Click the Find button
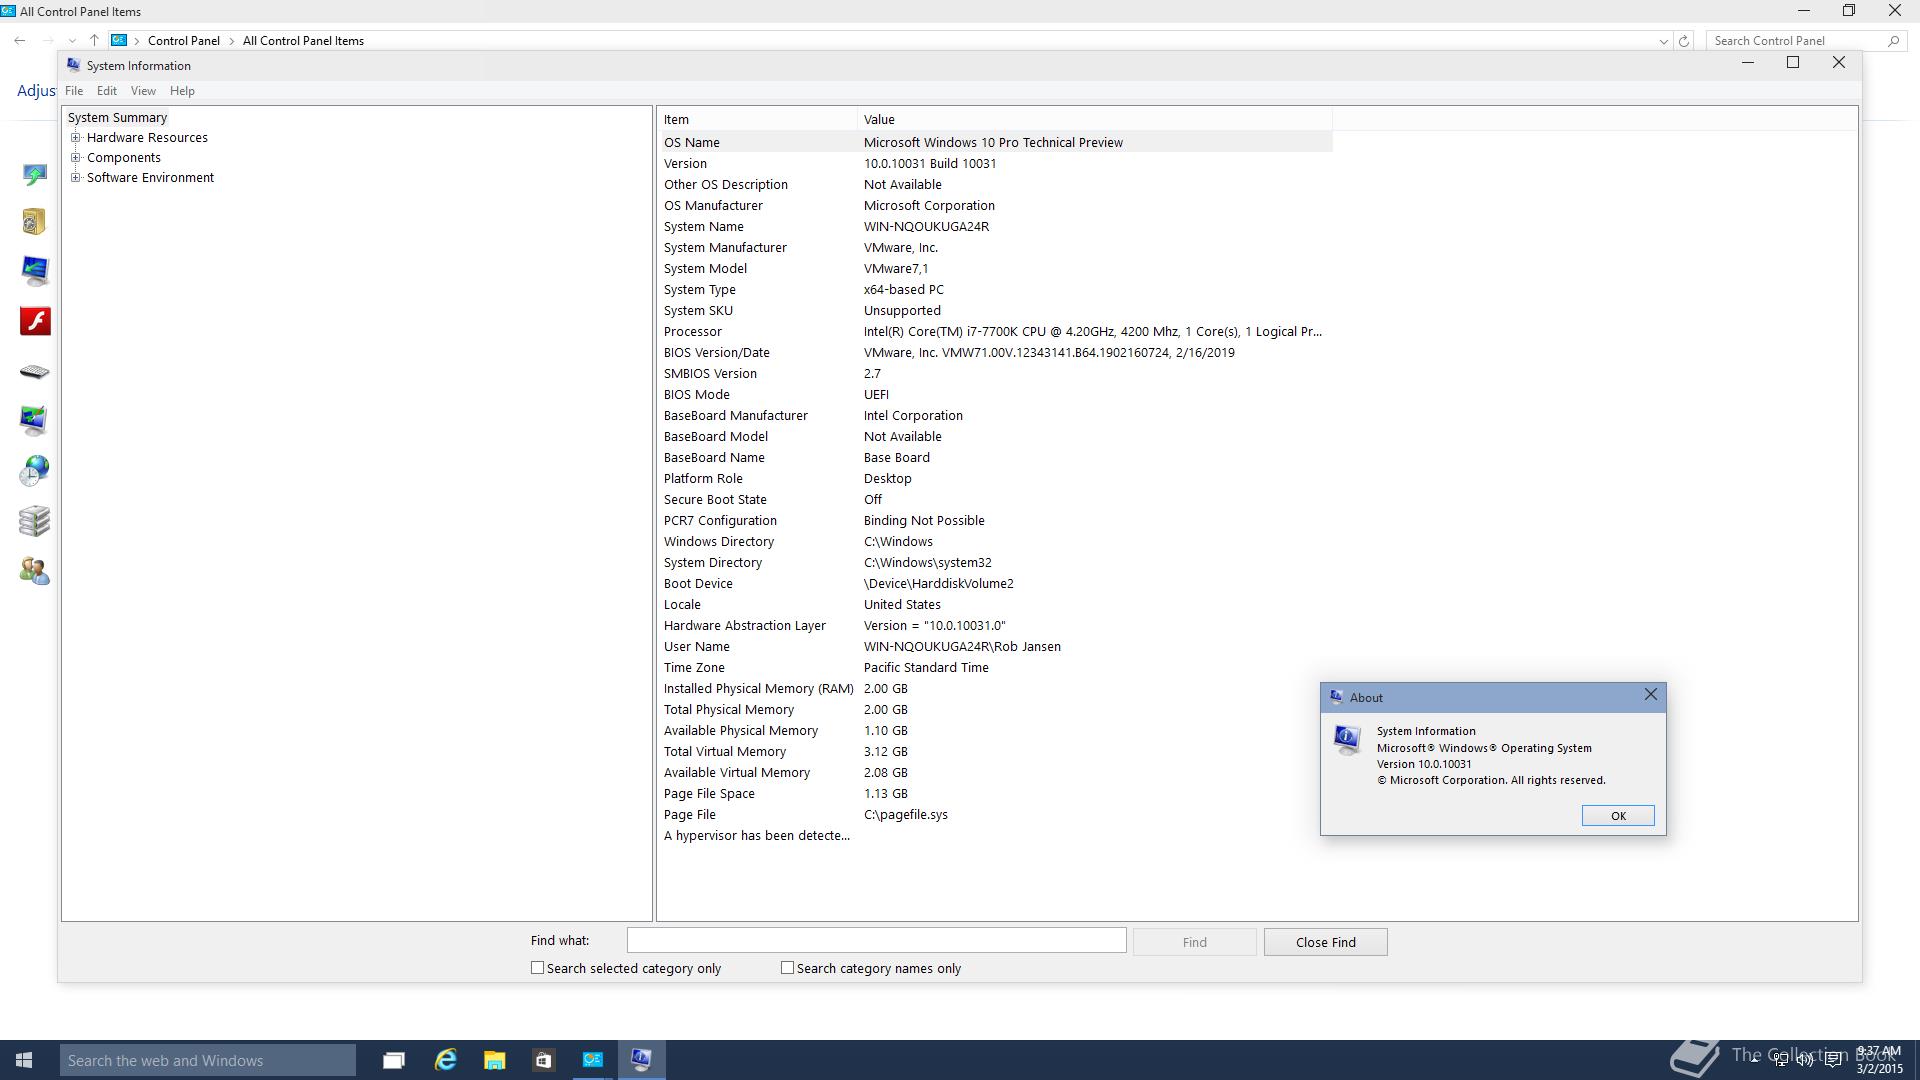 tap(1194, 942)
